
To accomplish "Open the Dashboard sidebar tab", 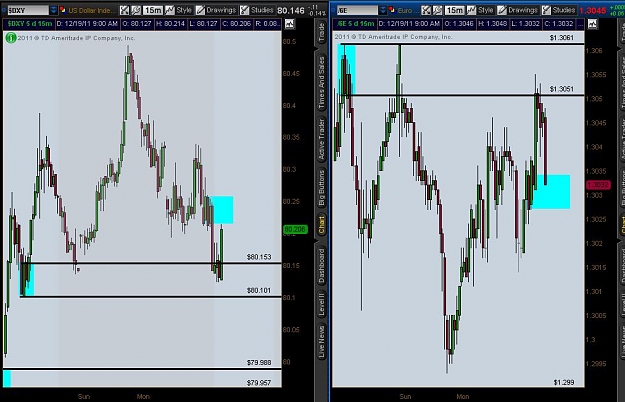I will point(321,266).
